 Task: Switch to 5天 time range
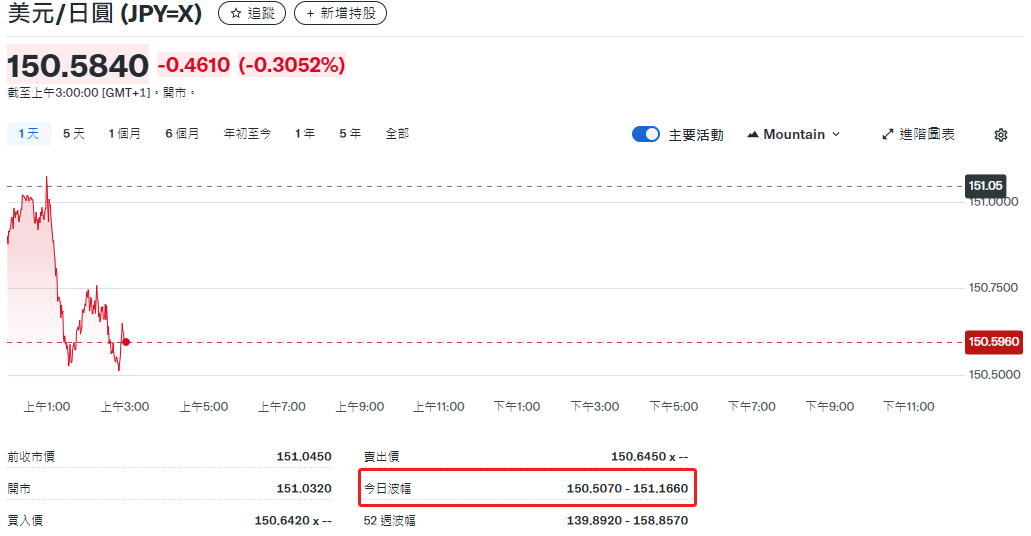(x=74, y=133)
